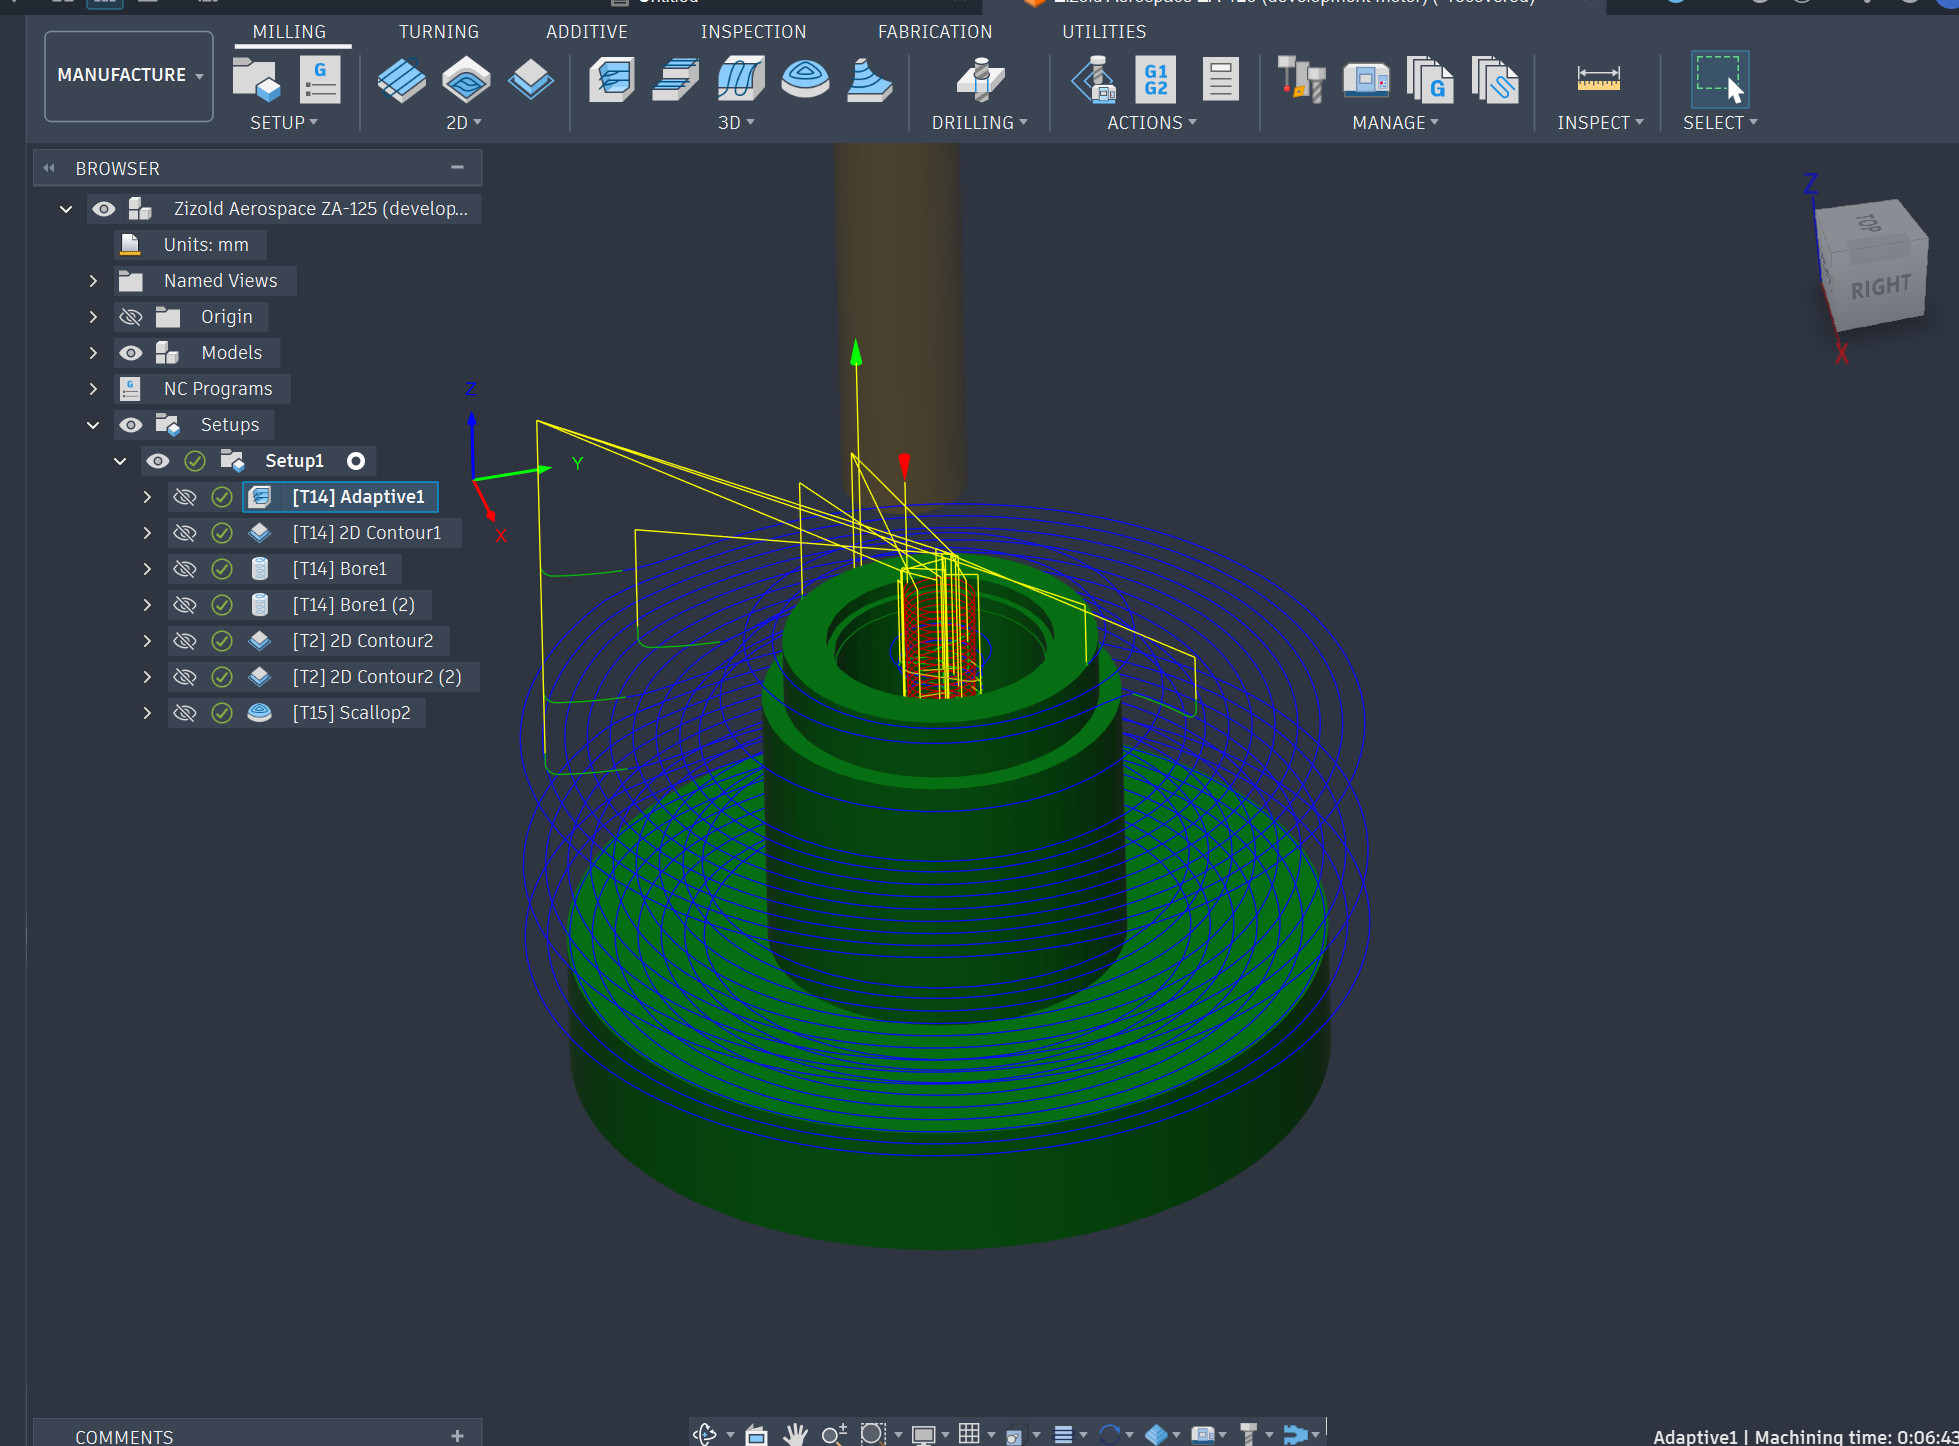
Task: Show the [T15] Scallop2 toolpath
Action: pyautogui.click(x=185, y=713)
